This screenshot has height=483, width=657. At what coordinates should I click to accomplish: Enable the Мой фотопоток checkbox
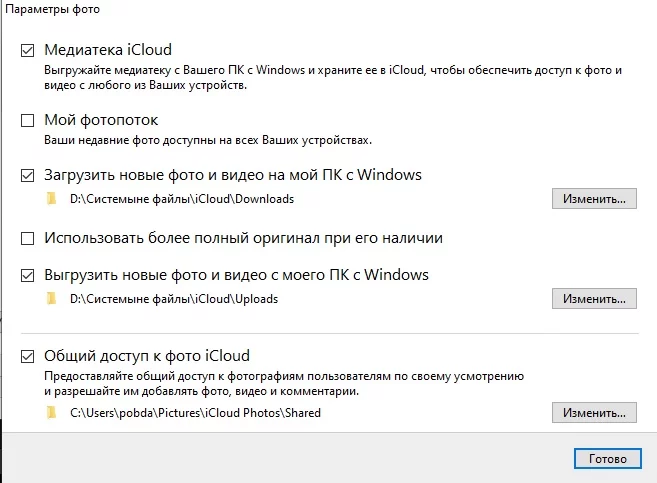(x=27, y=121)
